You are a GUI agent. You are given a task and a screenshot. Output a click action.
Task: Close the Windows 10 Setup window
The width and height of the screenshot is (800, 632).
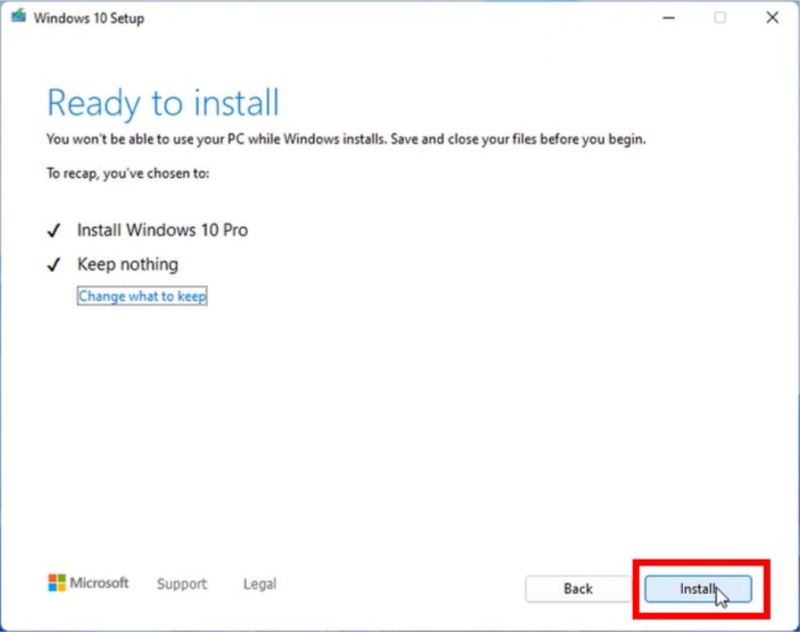click(772, 18)
